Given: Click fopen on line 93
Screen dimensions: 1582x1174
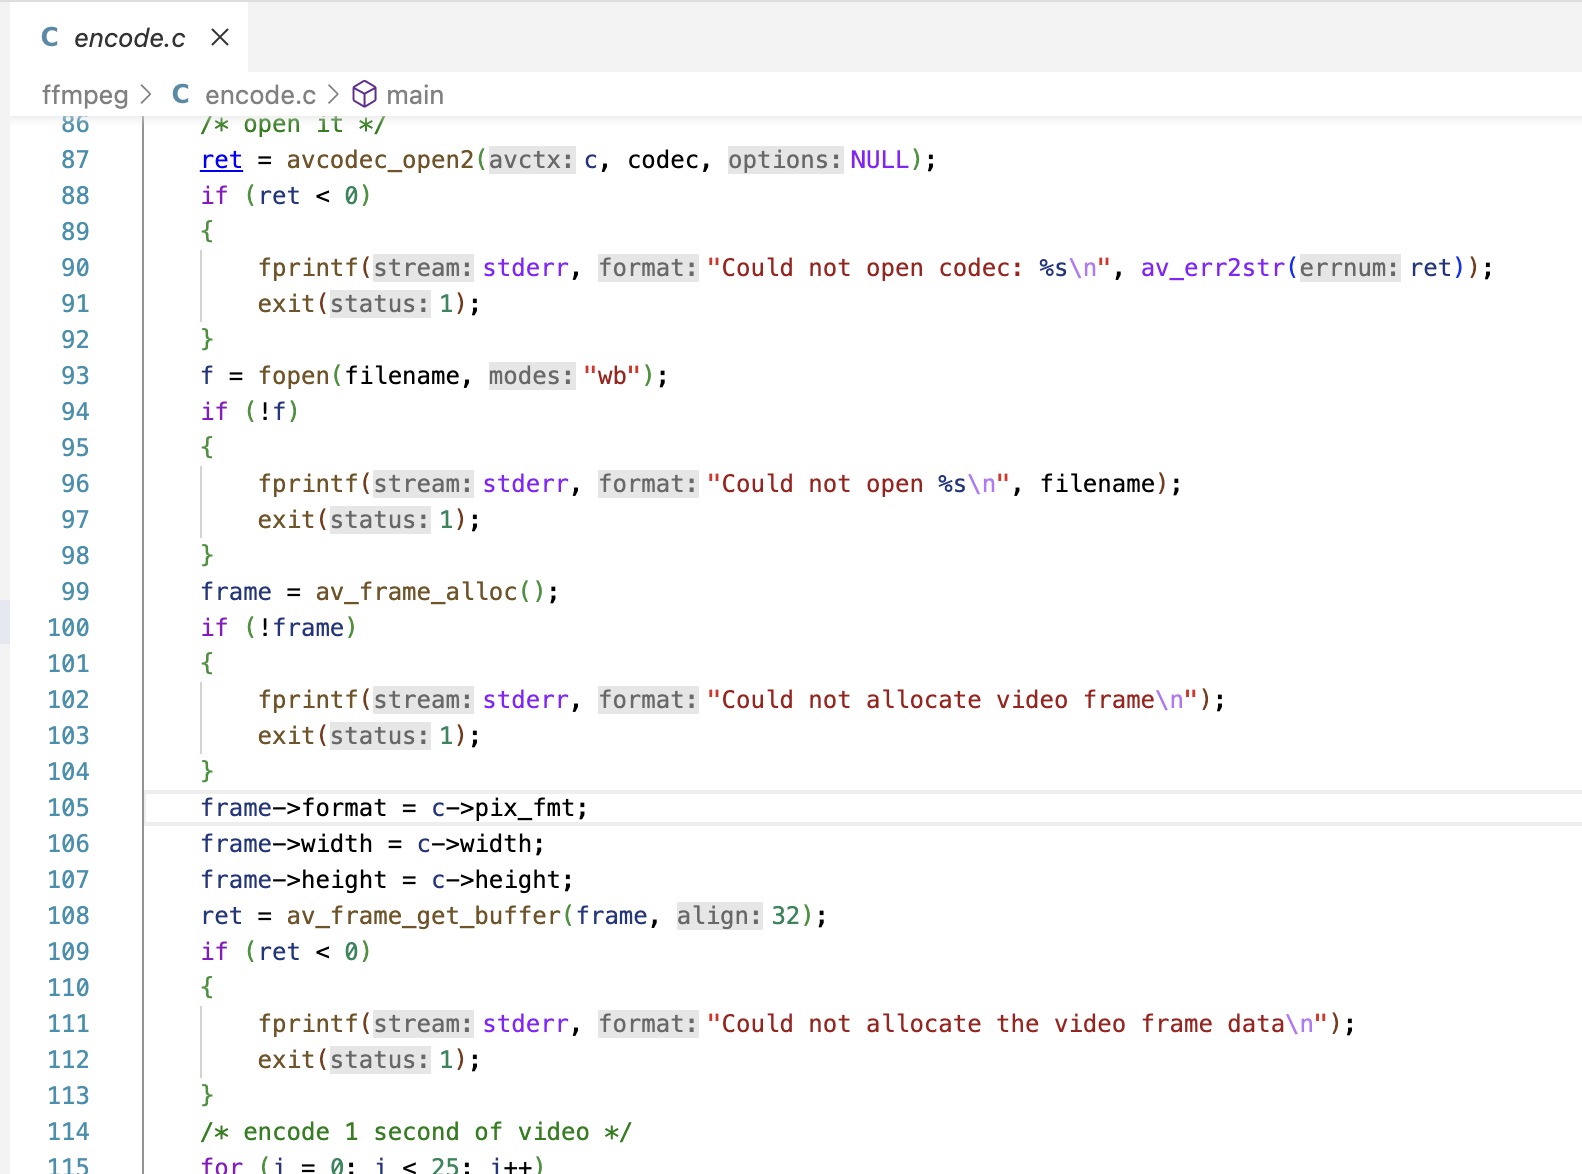Looking at the screenshot, I should coord(294,376).
